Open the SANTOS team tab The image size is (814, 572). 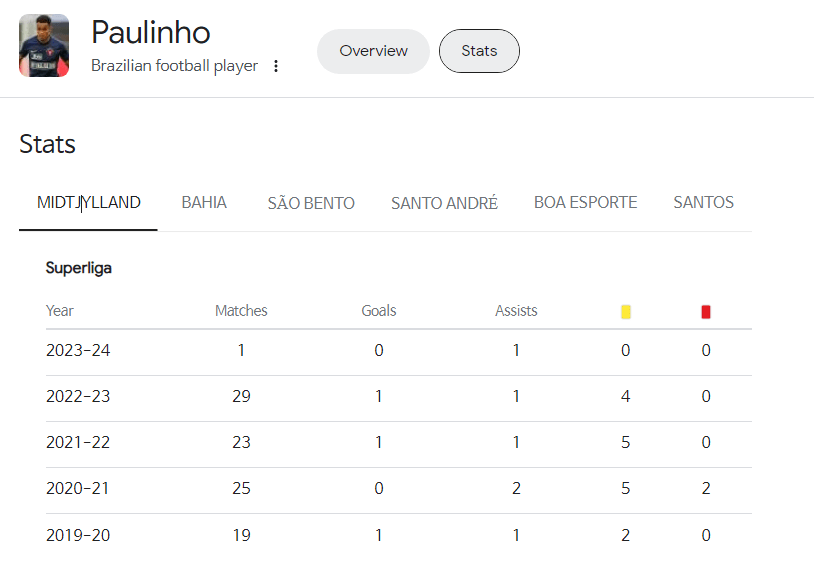[703, 202]
